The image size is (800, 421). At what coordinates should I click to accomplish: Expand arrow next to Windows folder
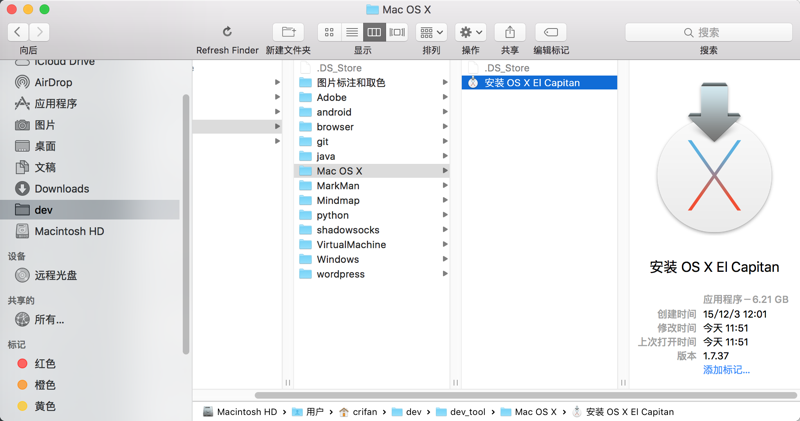click(x=445, y=259)
